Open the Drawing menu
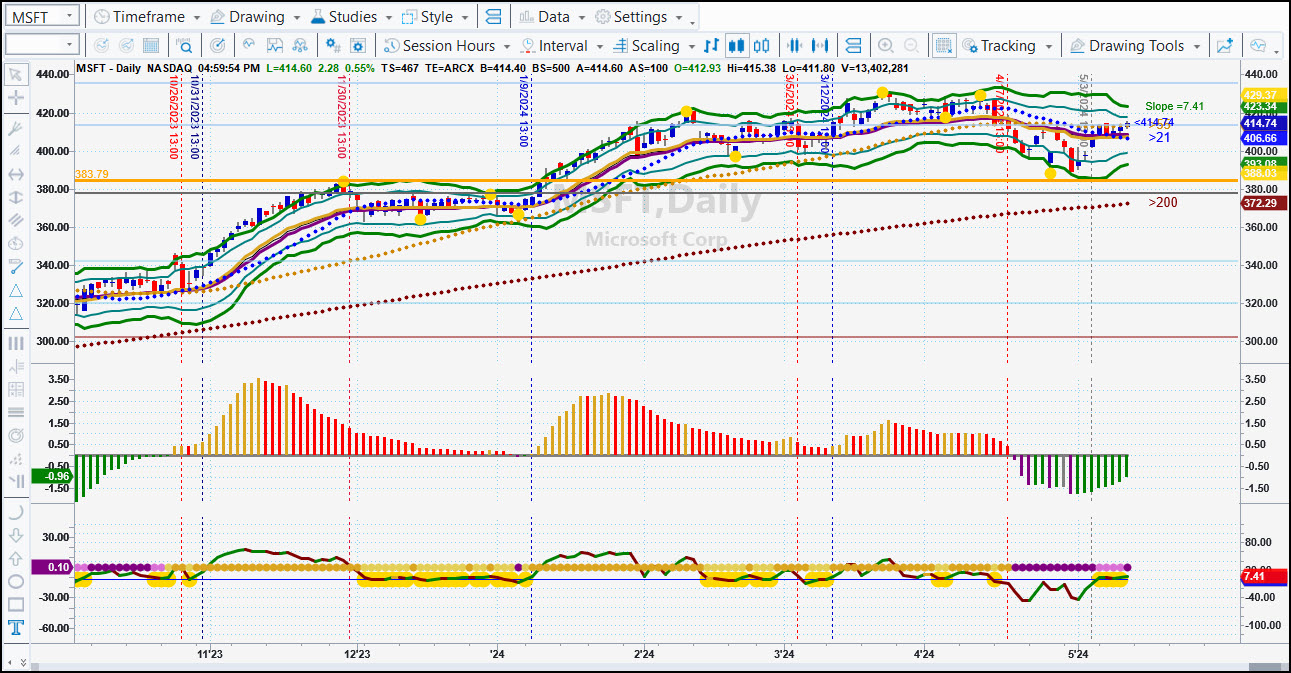1291x673 pixels. coord(256,17)
